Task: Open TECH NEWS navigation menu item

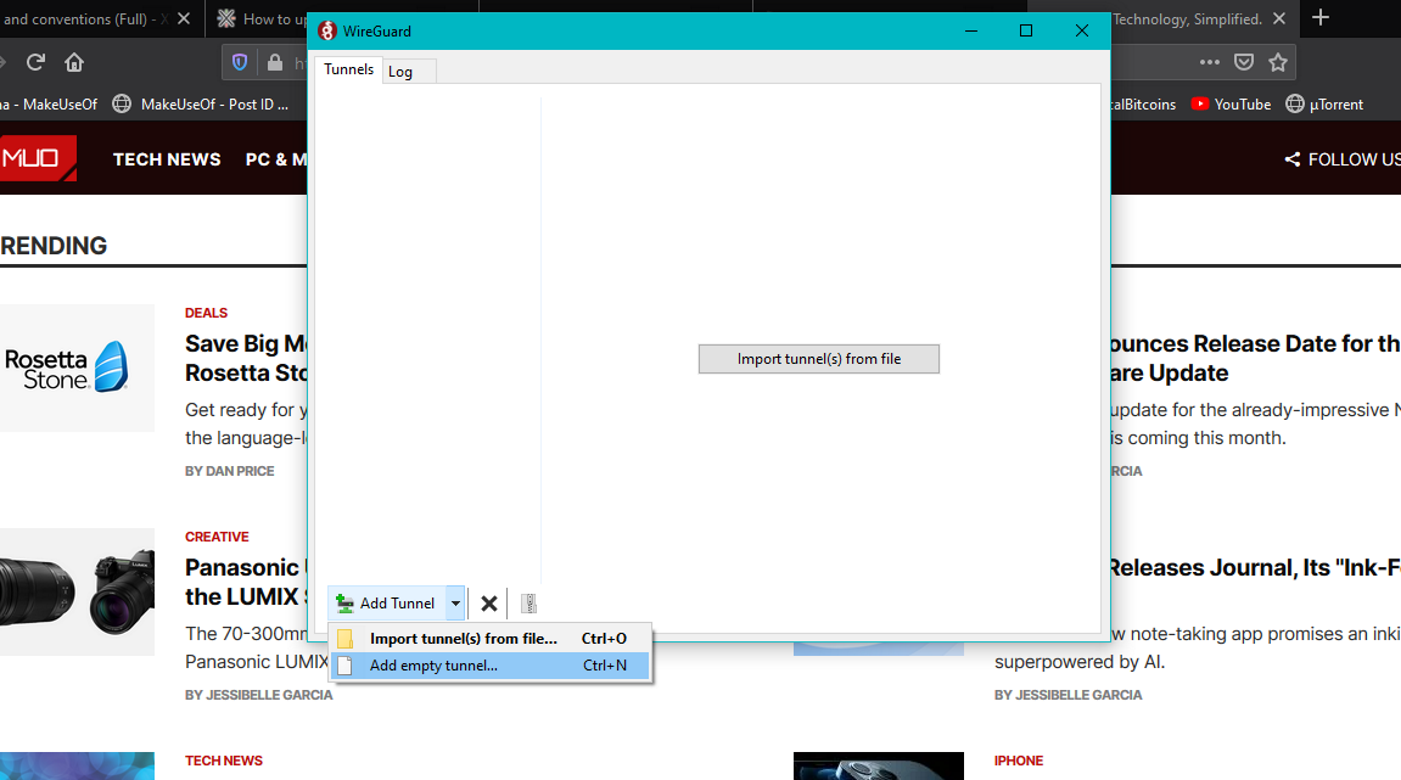Action: click(x=167, y=159)
